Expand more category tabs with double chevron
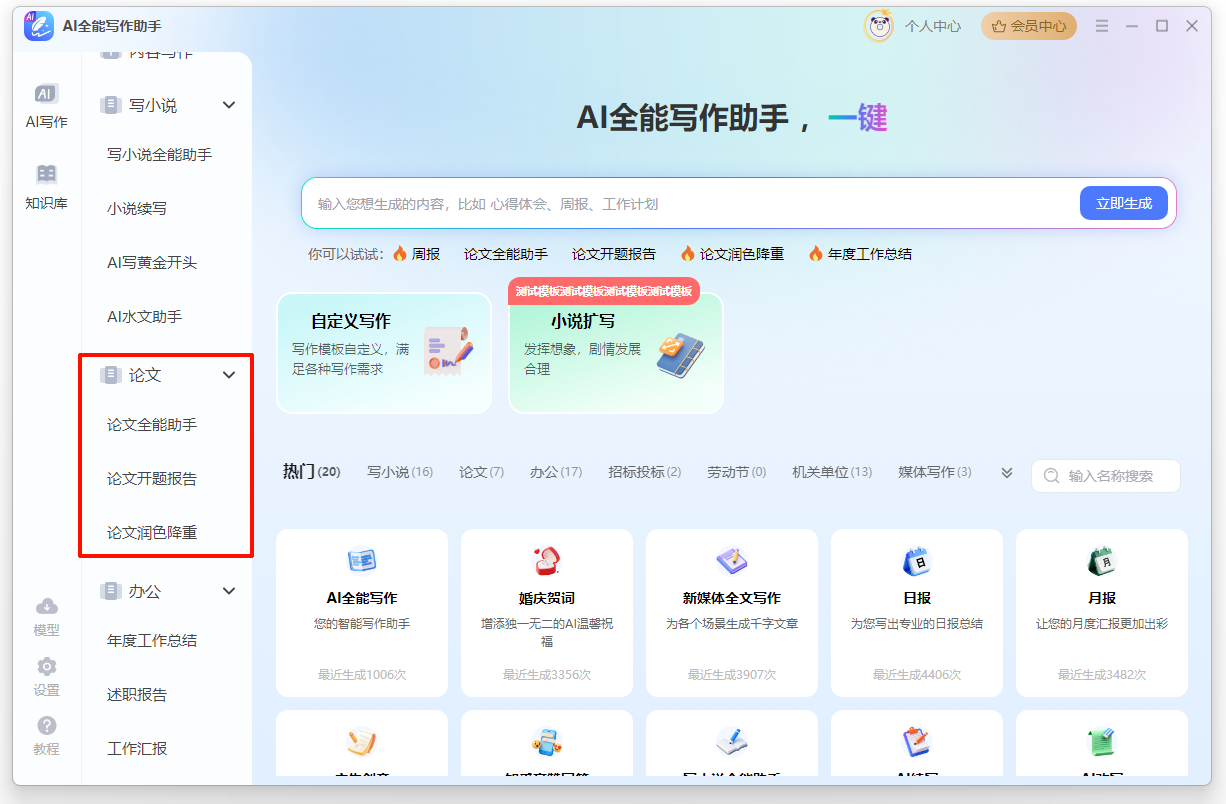1226x804 pixels. pos(1007,473)
